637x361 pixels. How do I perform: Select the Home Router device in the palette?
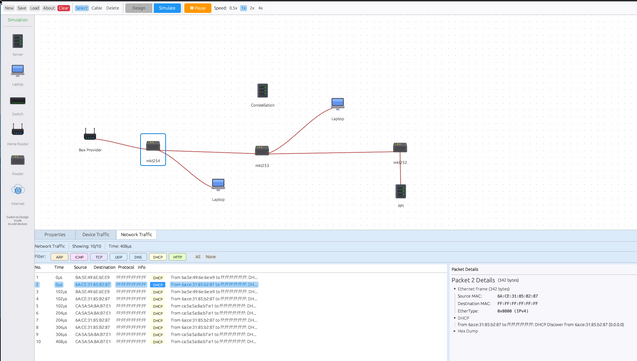tap(17, 130)
